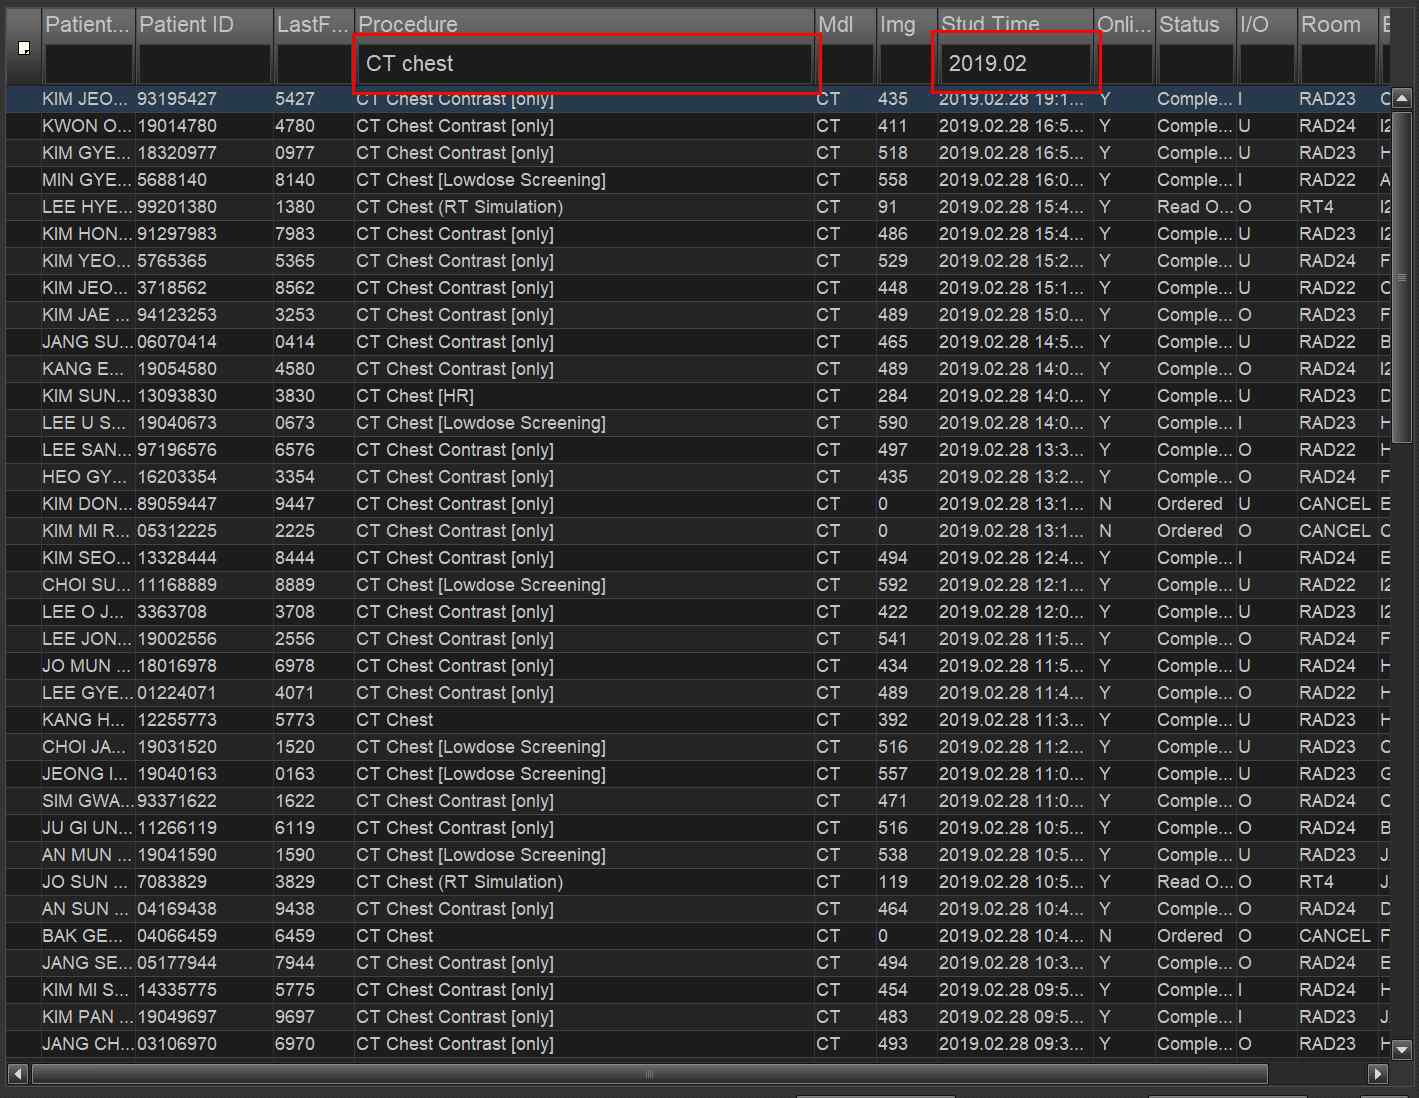Viewport: 1419px width, 1098px height.
Task: Click the horizontal scrollbar thumb
Action: (x=650, y=1074)
